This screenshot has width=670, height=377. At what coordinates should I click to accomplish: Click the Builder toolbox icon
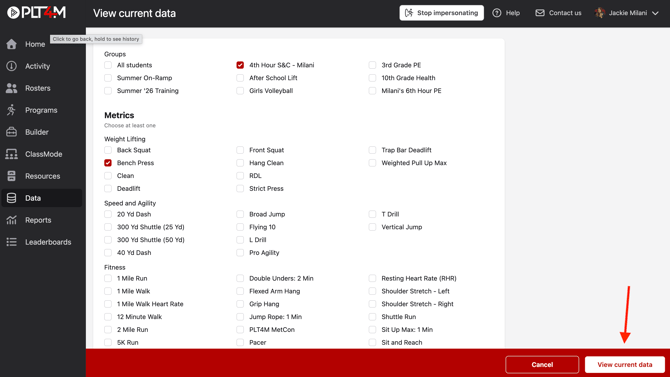coord(12,132)
